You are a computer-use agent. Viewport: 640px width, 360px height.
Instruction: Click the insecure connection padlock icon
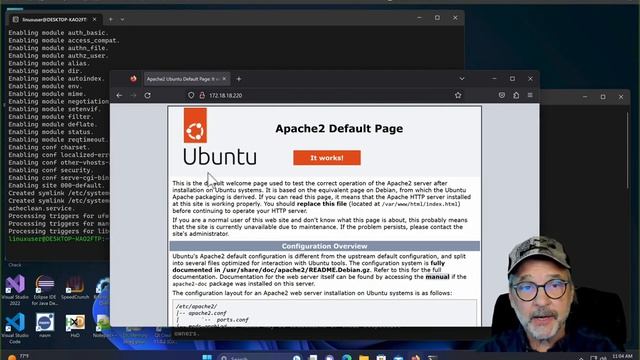(202, 95)
